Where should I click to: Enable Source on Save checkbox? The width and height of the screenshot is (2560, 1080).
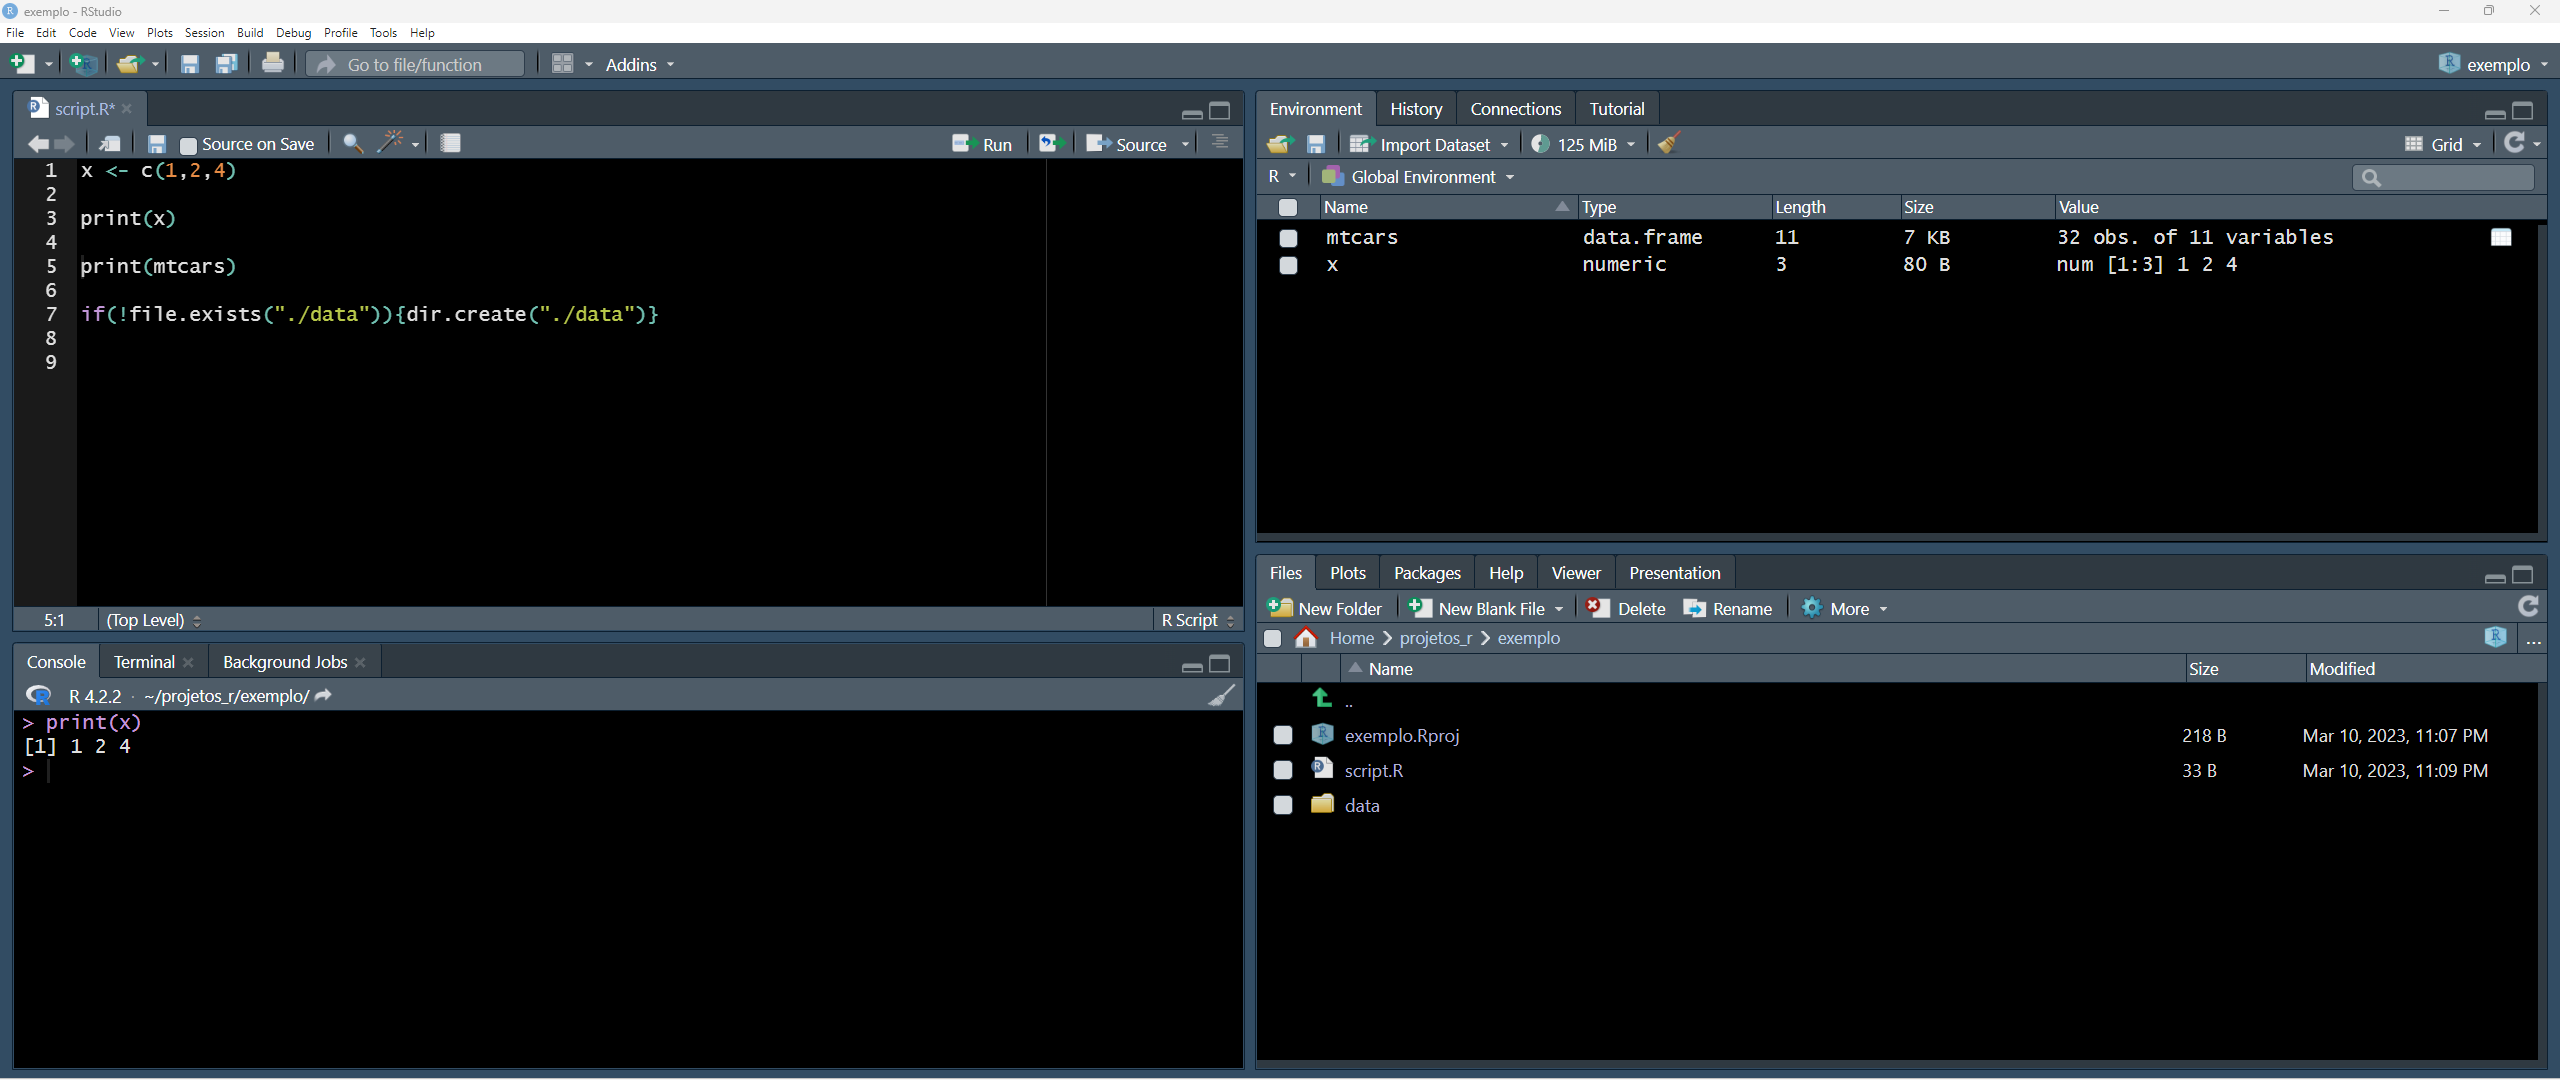tap(188, 145)
